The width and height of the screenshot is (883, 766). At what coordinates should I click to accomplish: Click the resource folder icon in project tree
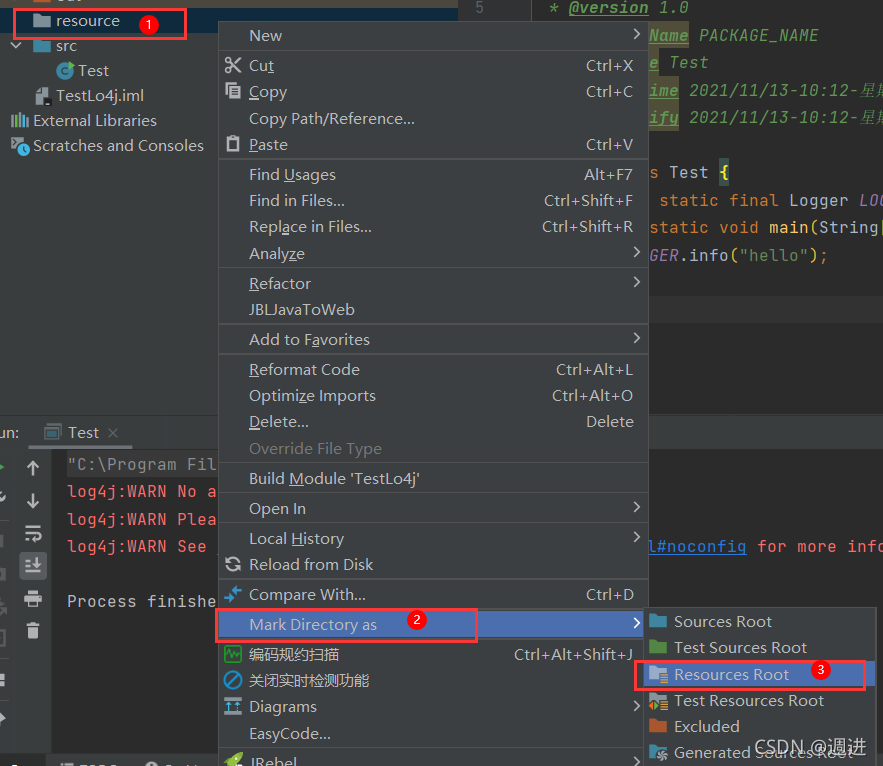coord(42,21)
